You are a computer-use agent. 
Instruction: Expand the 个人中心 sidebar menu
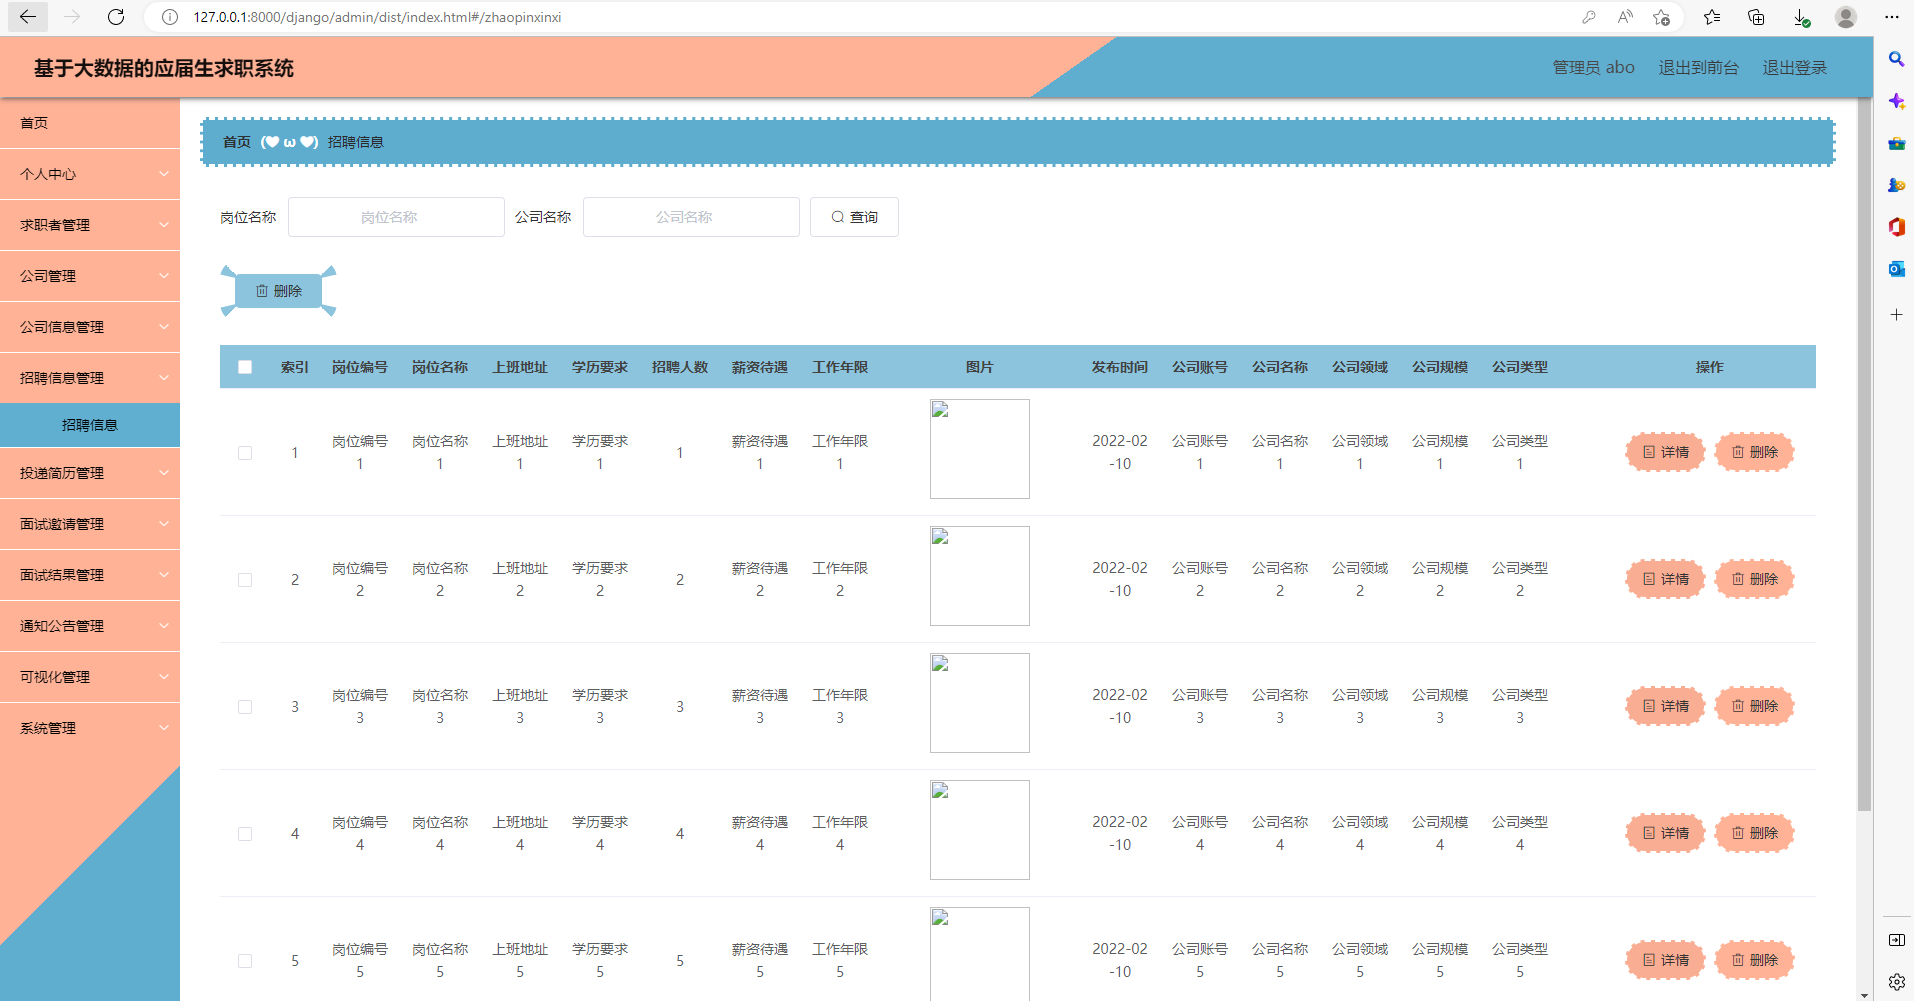coord(90,174)
